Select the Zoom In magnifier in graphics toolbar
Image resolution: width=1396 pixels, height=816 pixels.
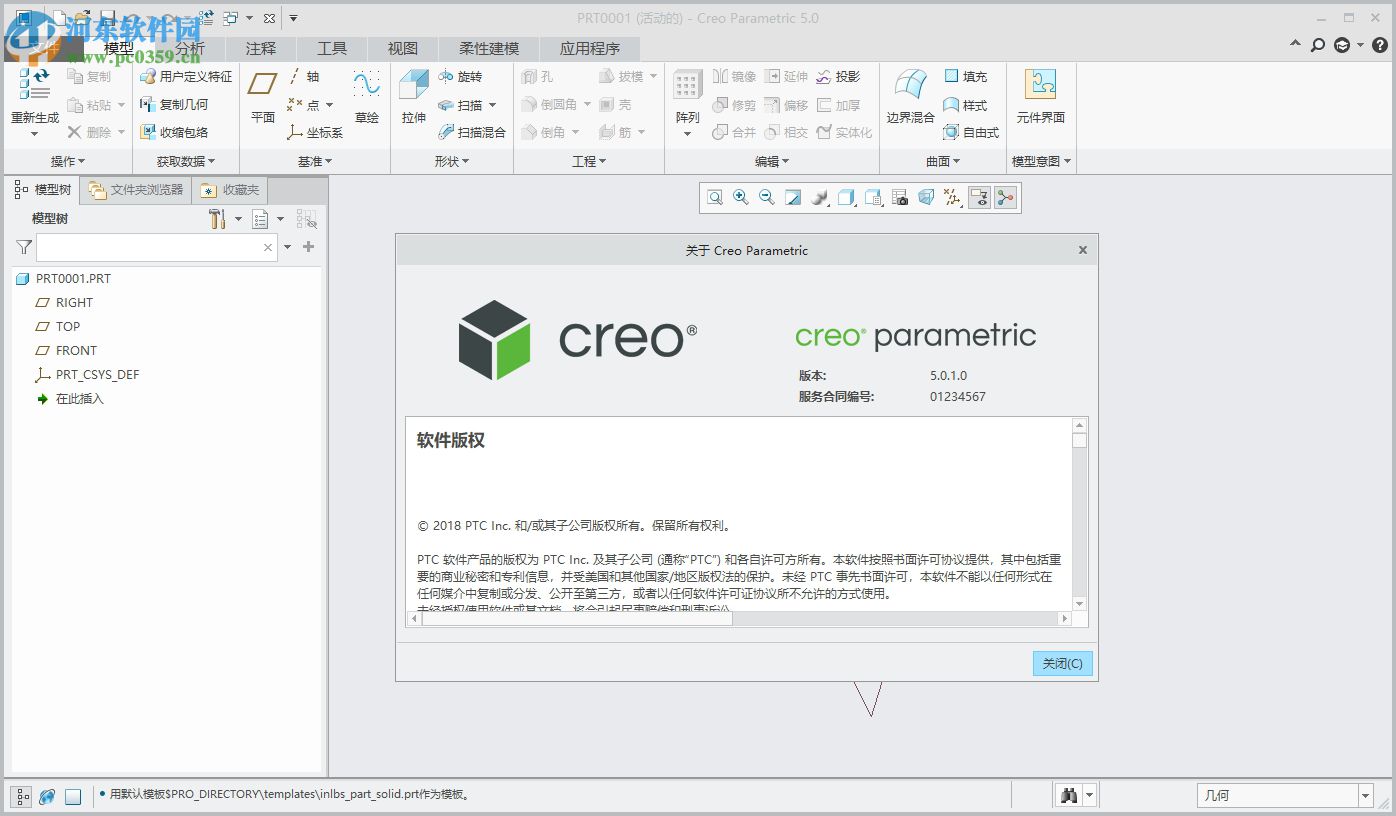click(x=740, y=197)
